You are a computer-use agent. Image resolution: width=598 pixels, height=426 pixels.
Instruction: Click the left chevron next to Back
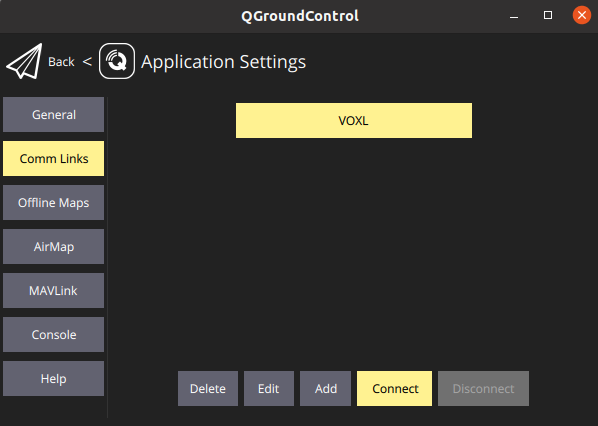[87, 61]
